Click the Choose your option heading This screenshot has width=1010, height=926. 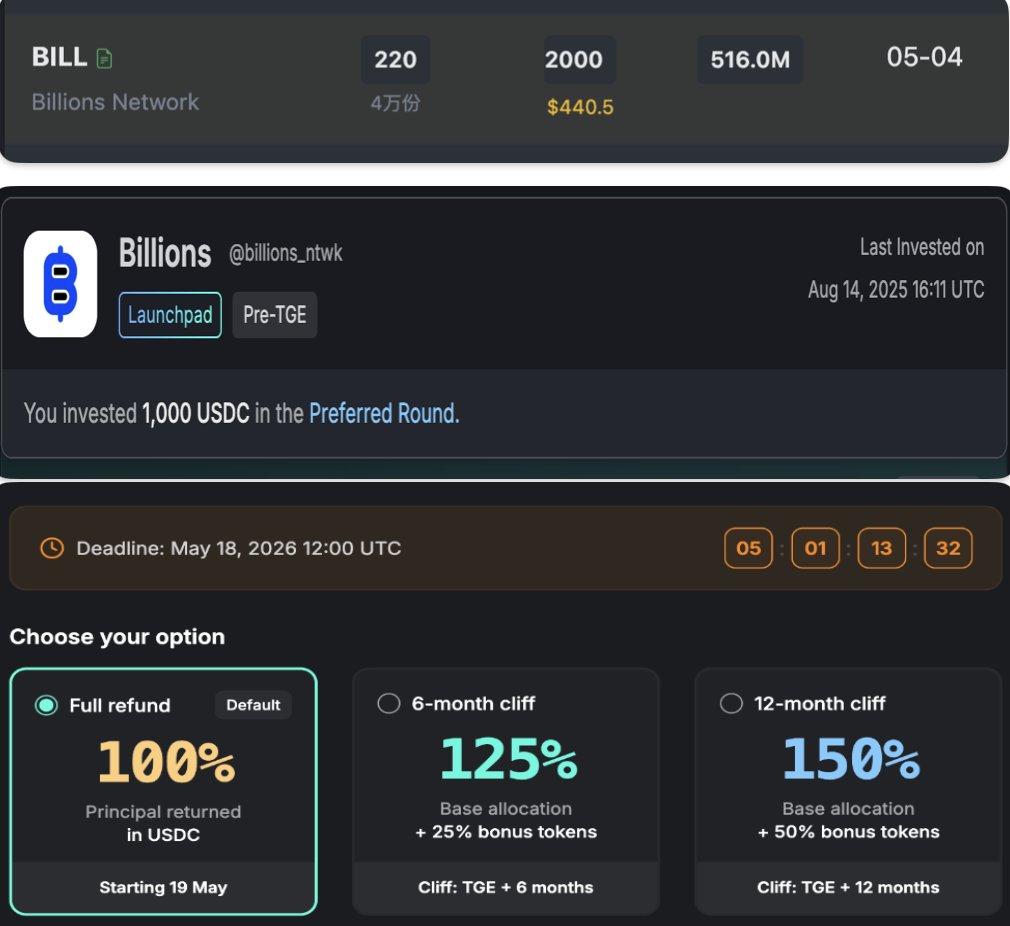(117, 637)
